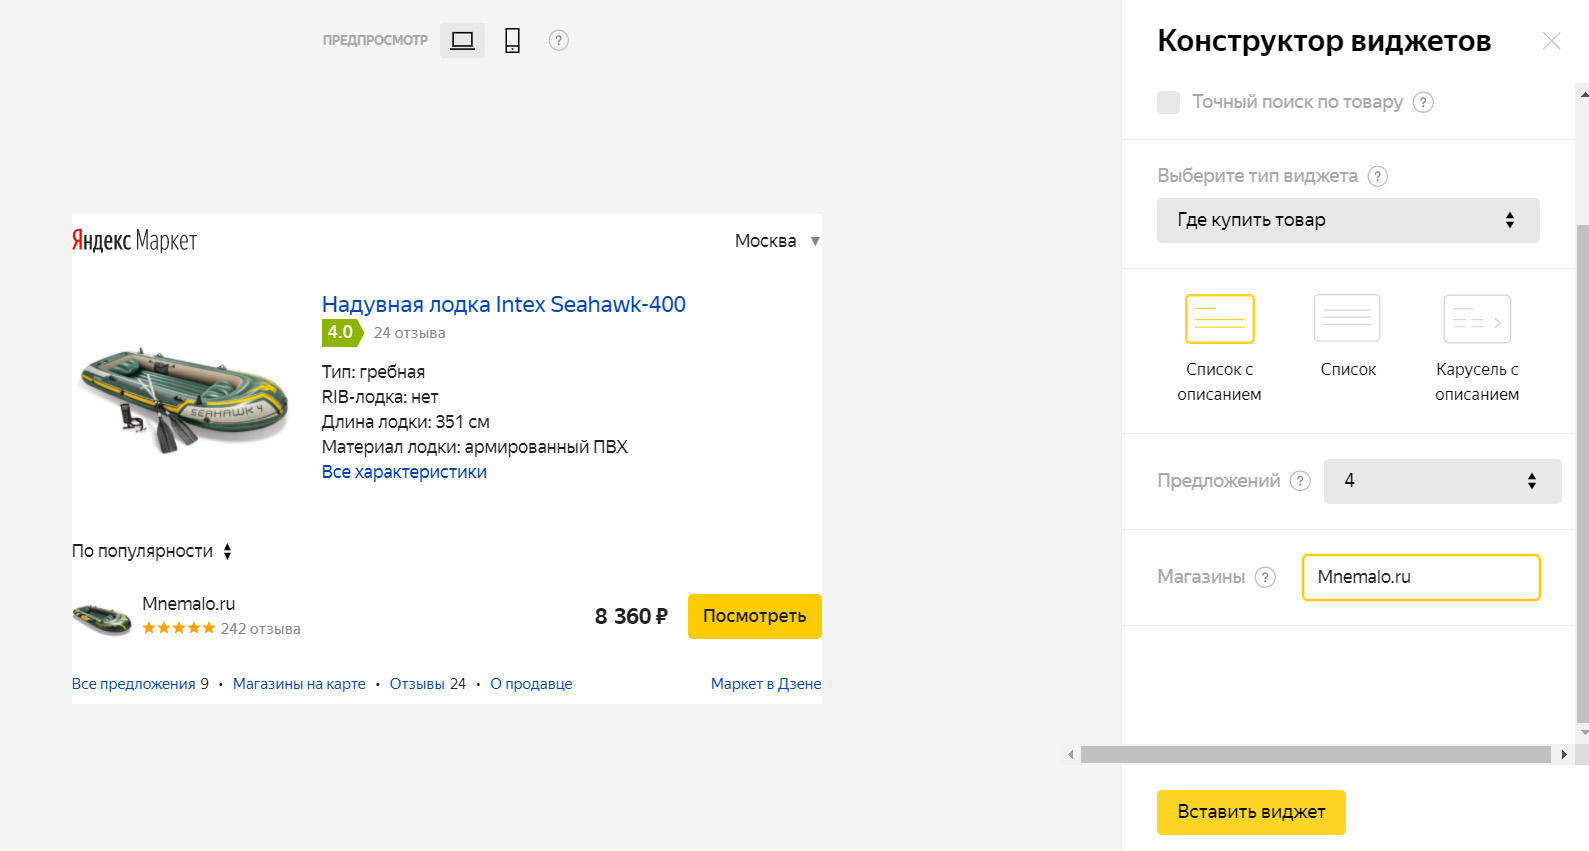Click the Яндекс Маркет logo
This screenshot has height=851, width=1589.
pos(134,241)
